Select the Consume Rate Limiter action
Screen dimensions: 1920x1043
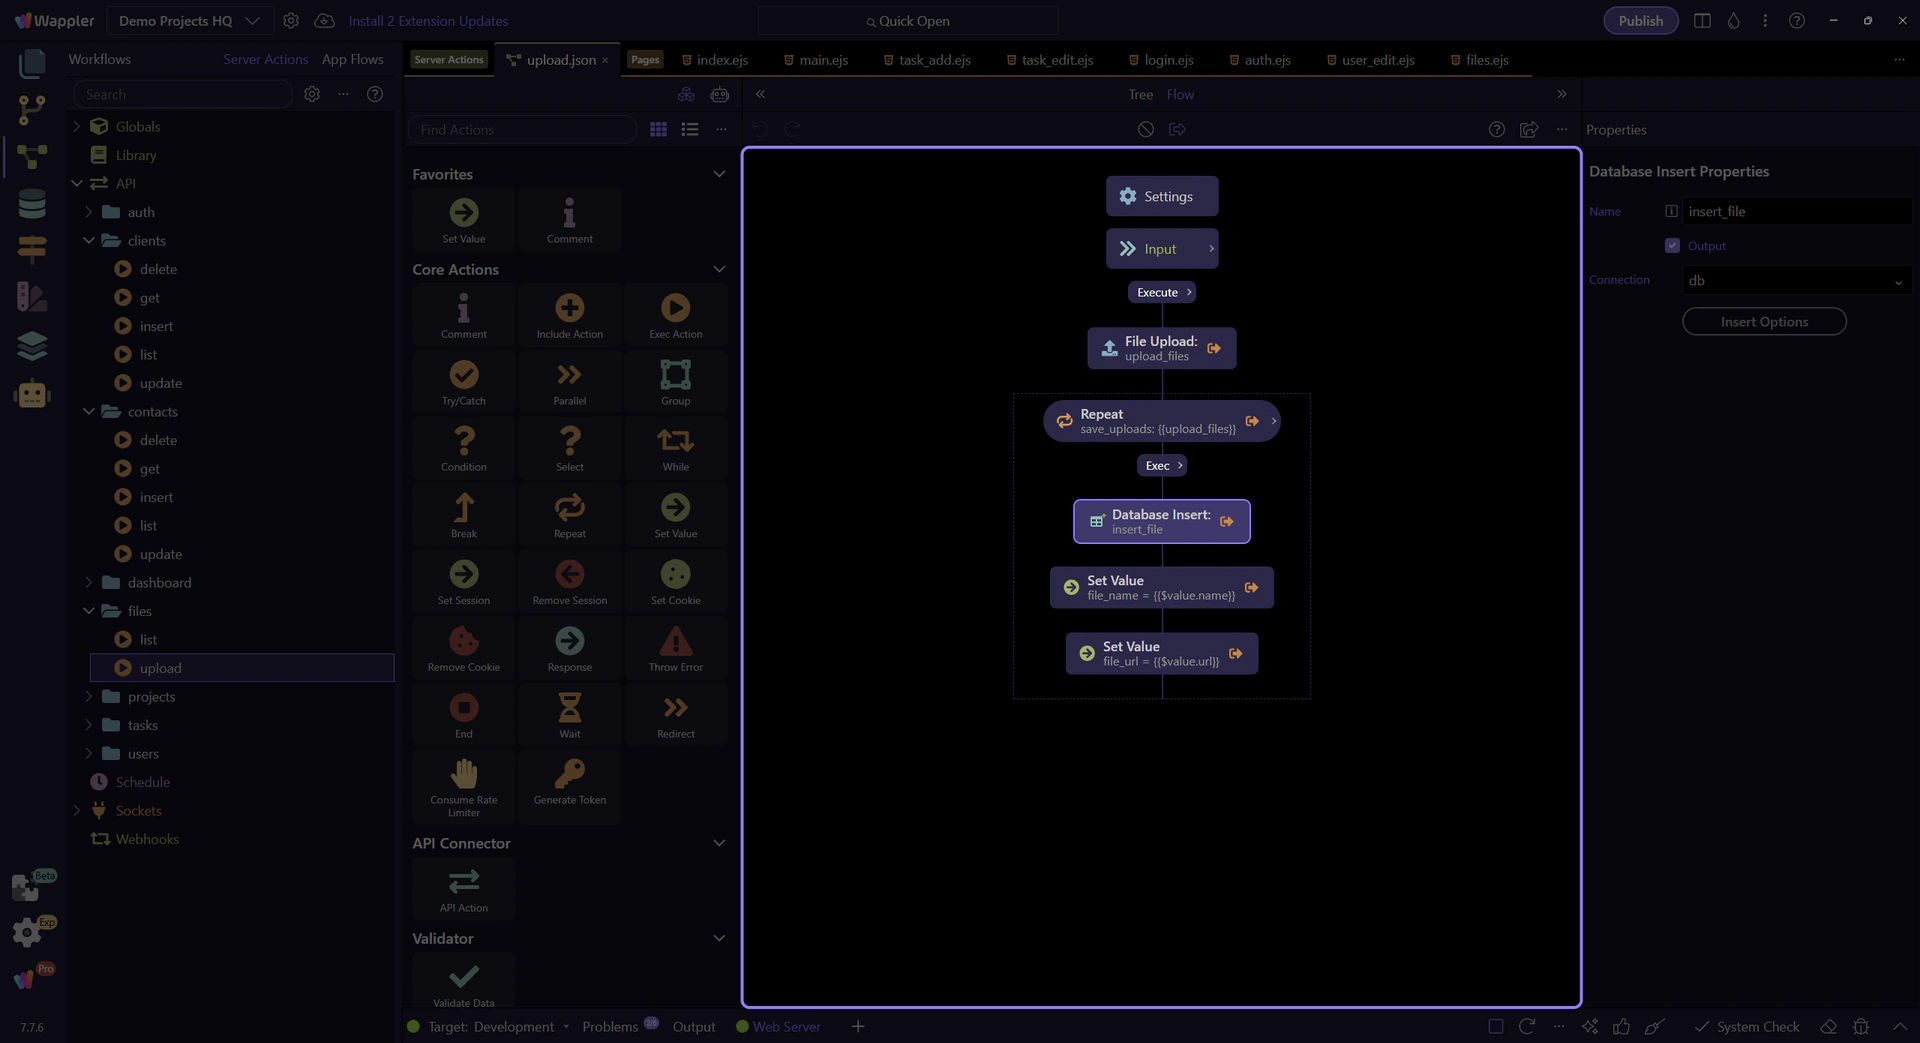coord(463,775)
